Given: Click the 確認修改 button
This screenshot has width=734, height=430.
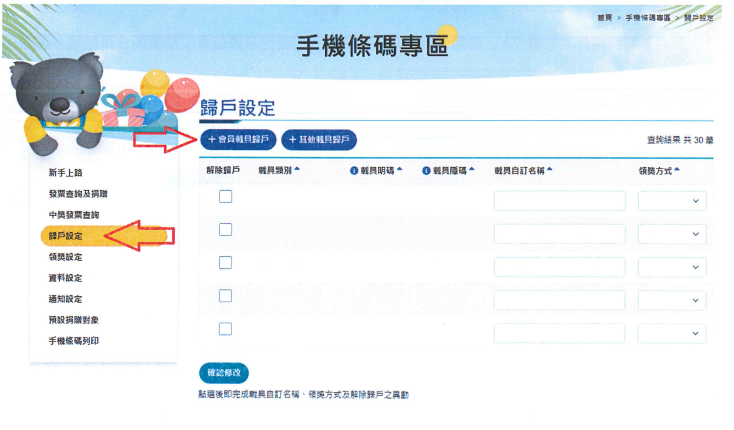Looking at the screenshot, I should click(x=224, y=373).
